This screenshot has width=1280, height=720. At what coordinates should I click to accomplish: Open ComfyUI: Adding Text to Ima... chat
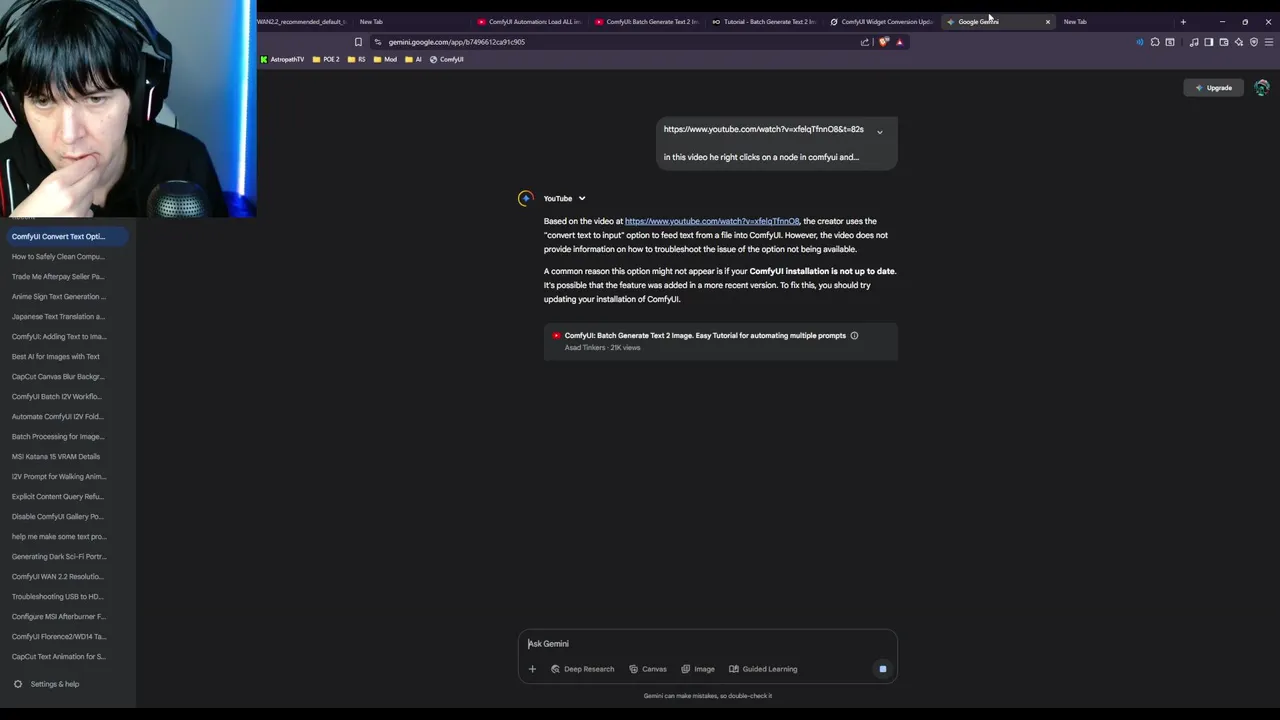[58, 337]
